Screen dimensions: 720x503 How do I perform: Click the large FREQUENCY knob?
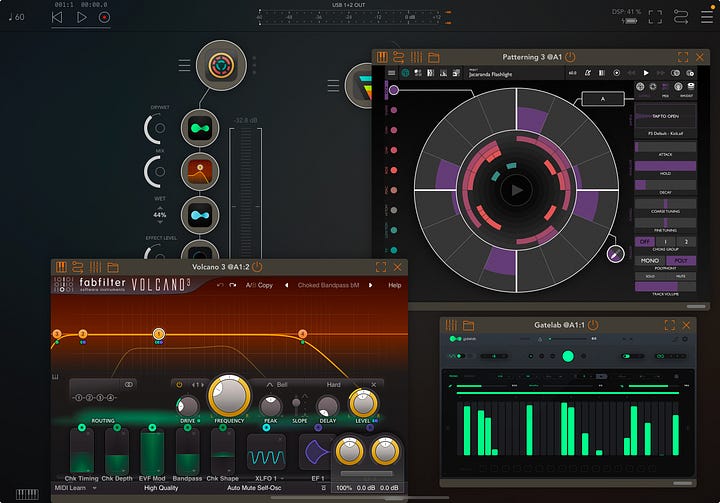click(229, 396)
